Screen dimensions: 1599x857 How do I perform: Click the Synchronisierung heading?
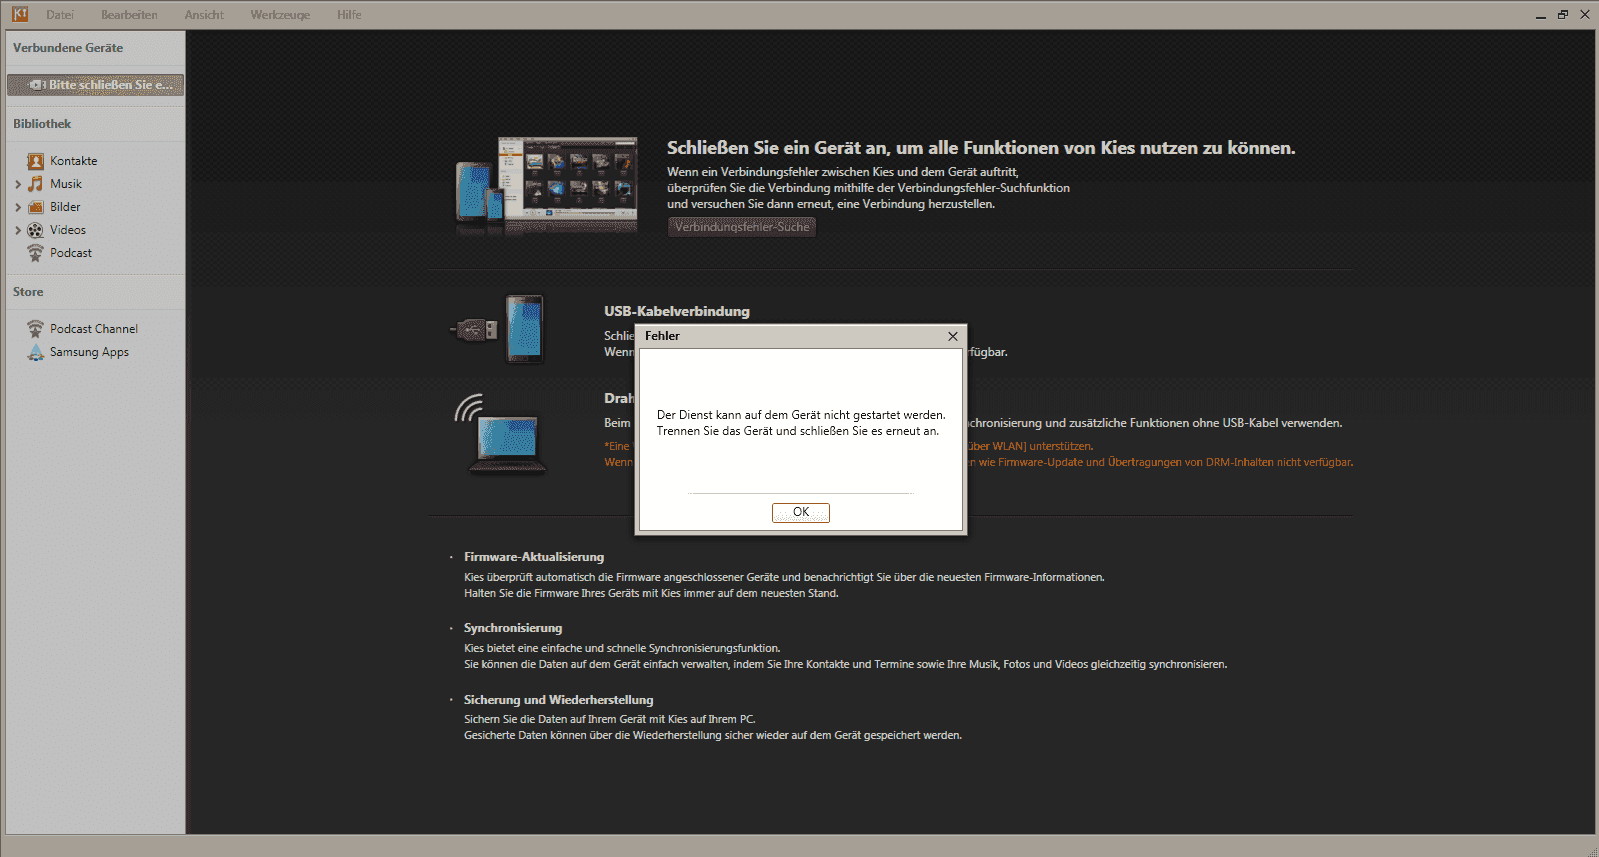pos(513,628)
